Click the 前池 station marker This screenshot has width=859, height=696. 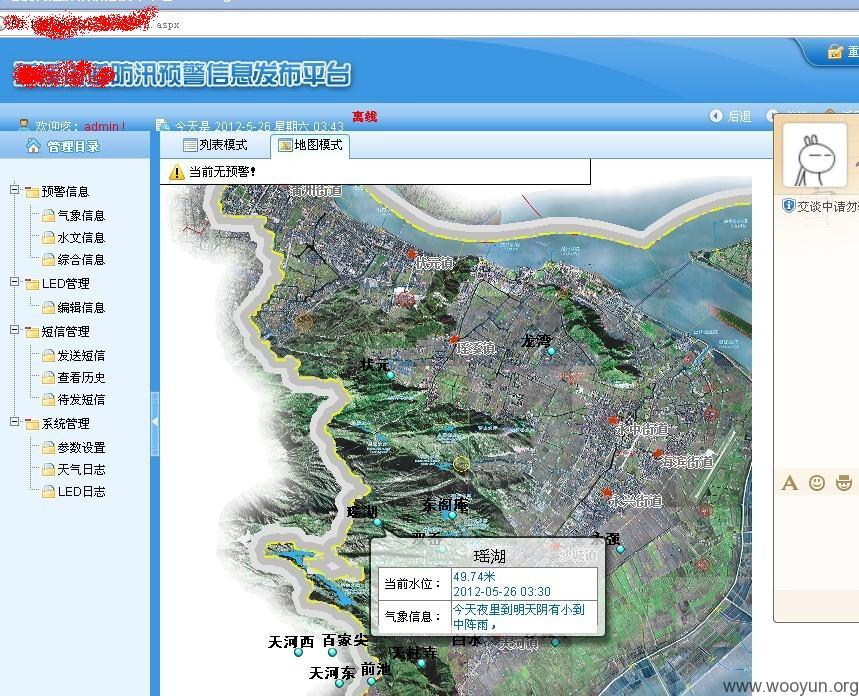coord(371,681)
